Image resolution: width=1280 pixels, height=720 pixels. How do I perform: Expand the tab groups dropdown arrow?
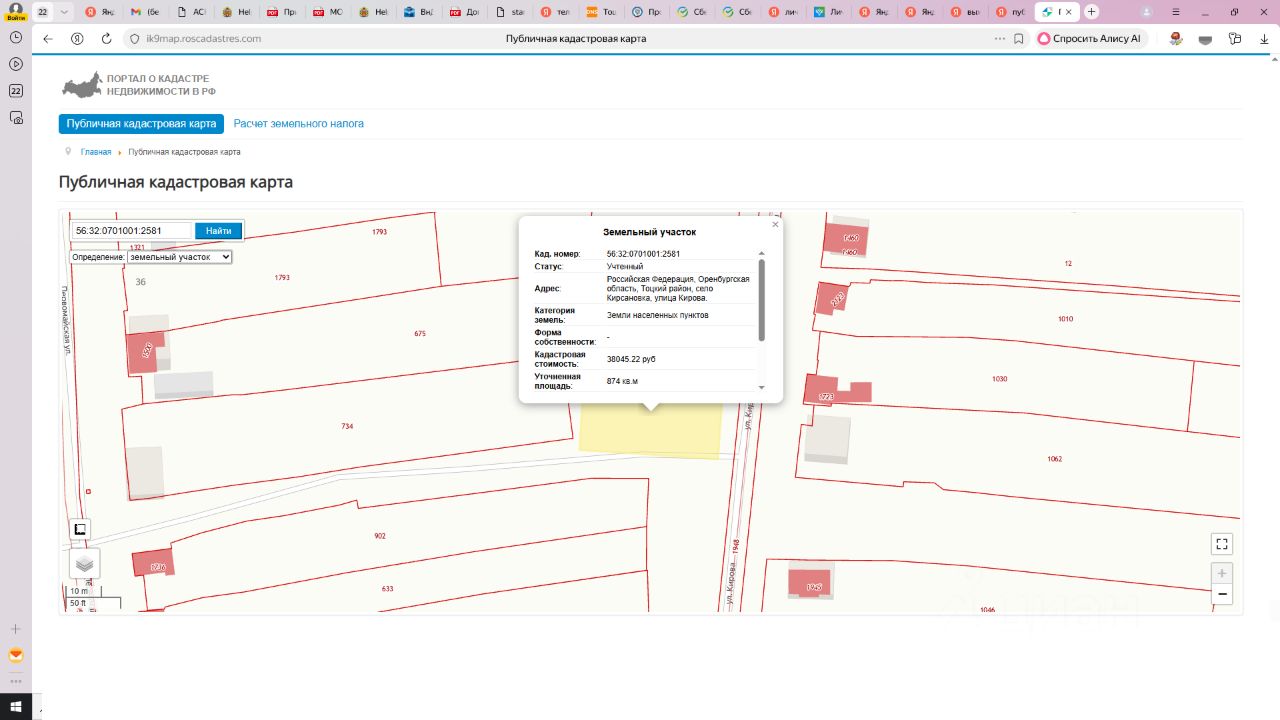click(64, 12)
